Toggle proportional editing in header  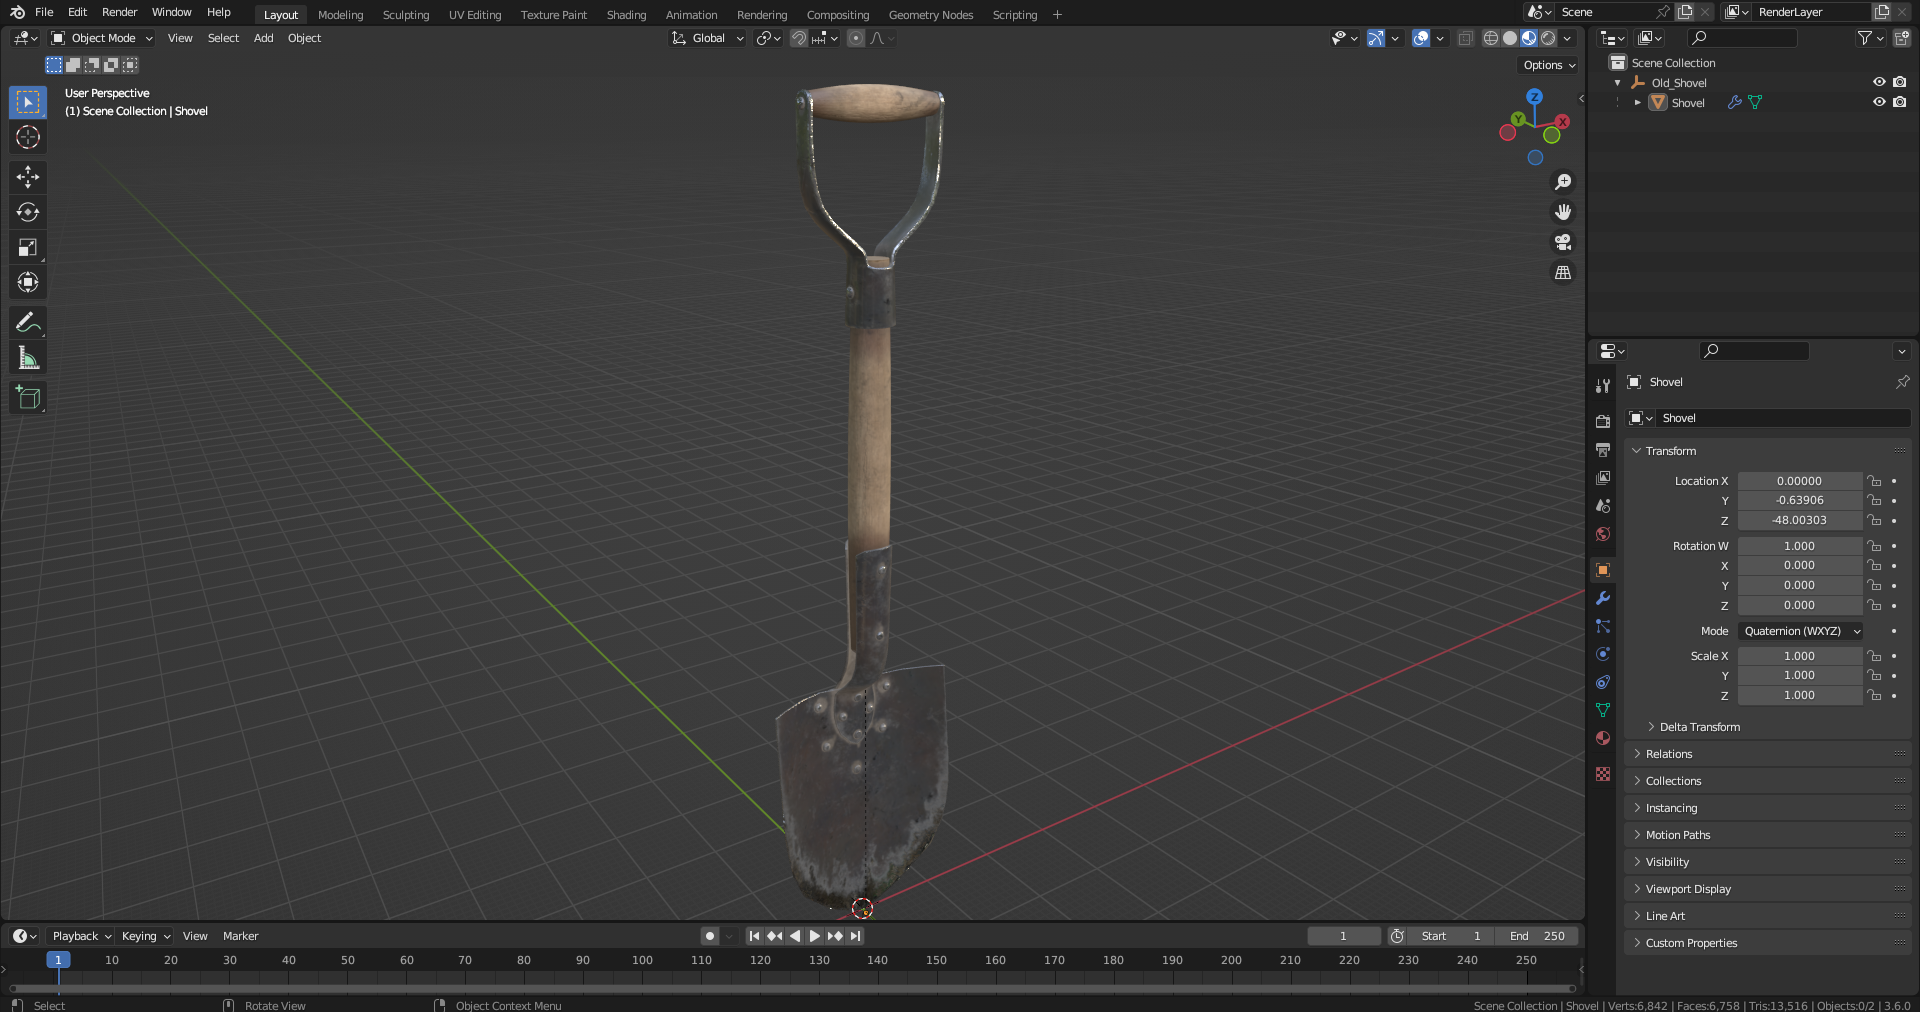click(x=856, y=38)
